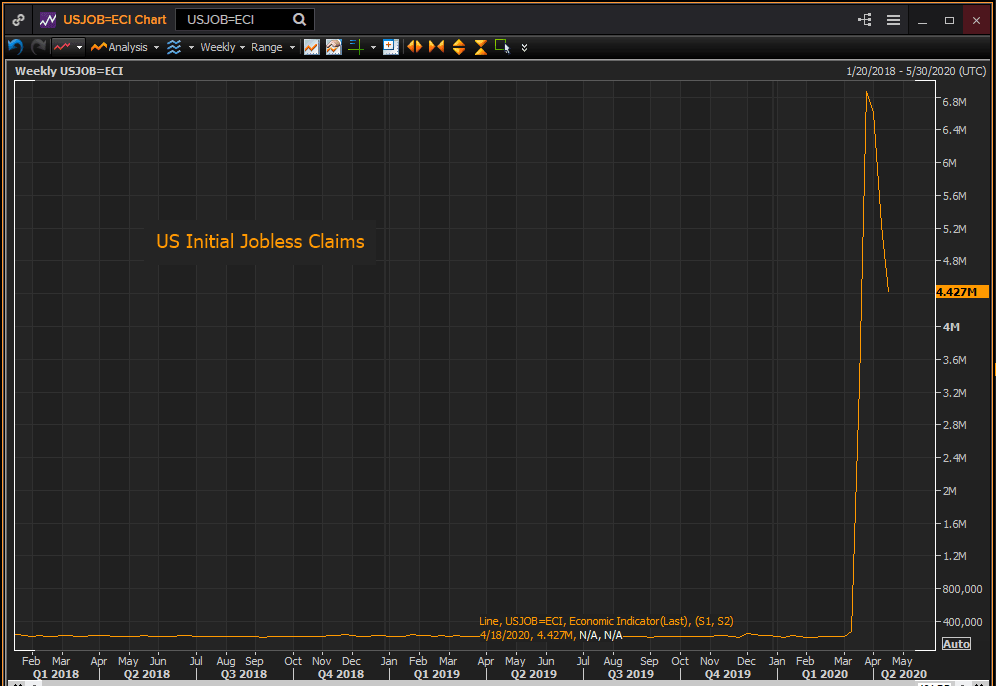
Task: Click the blue wavy lines icon
Action: pyautogui.click(x=174, y=47)
